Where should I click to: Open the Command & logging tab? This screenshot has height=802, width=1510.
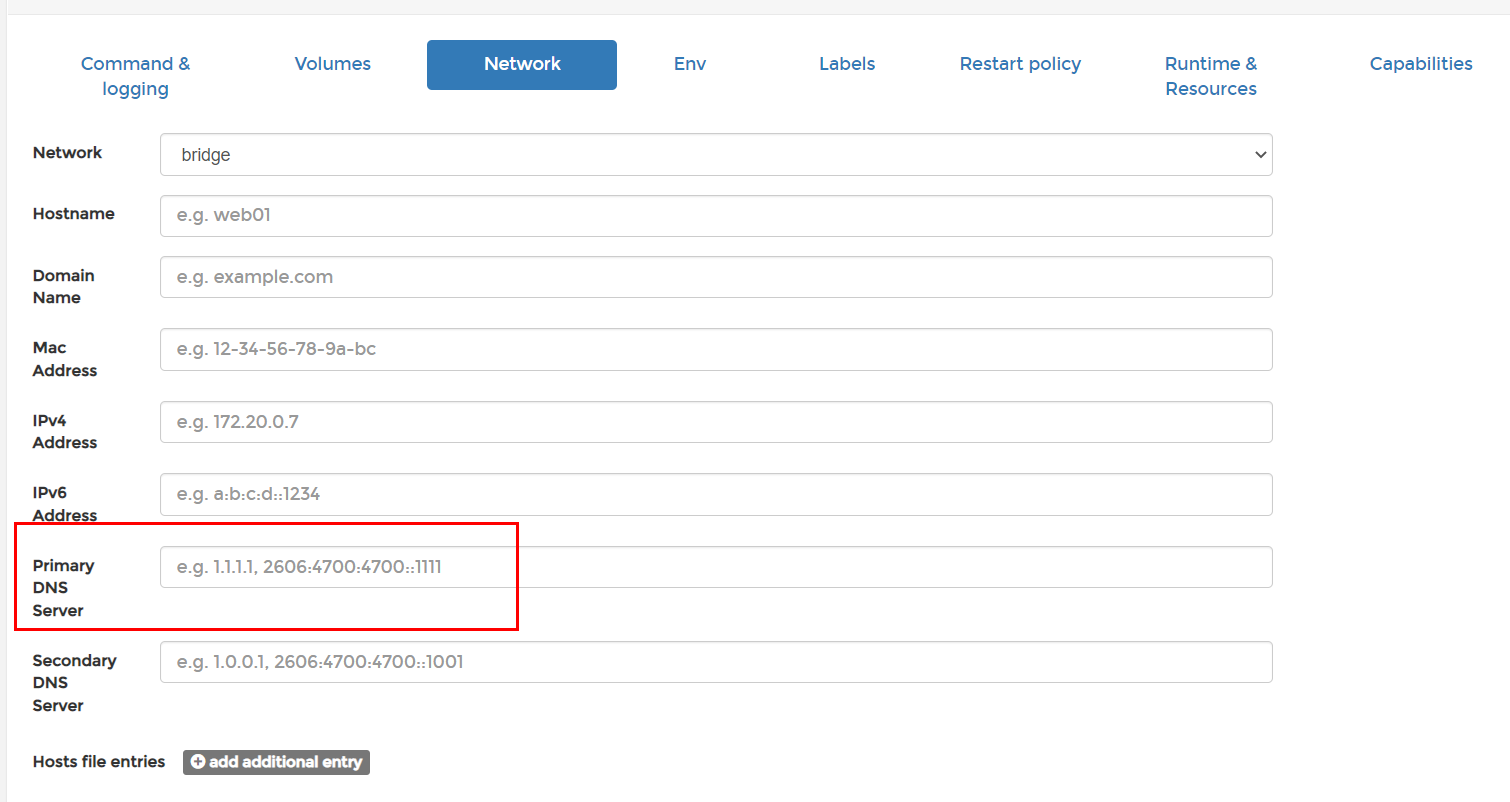pyautogui.click(x=135, y=76)
